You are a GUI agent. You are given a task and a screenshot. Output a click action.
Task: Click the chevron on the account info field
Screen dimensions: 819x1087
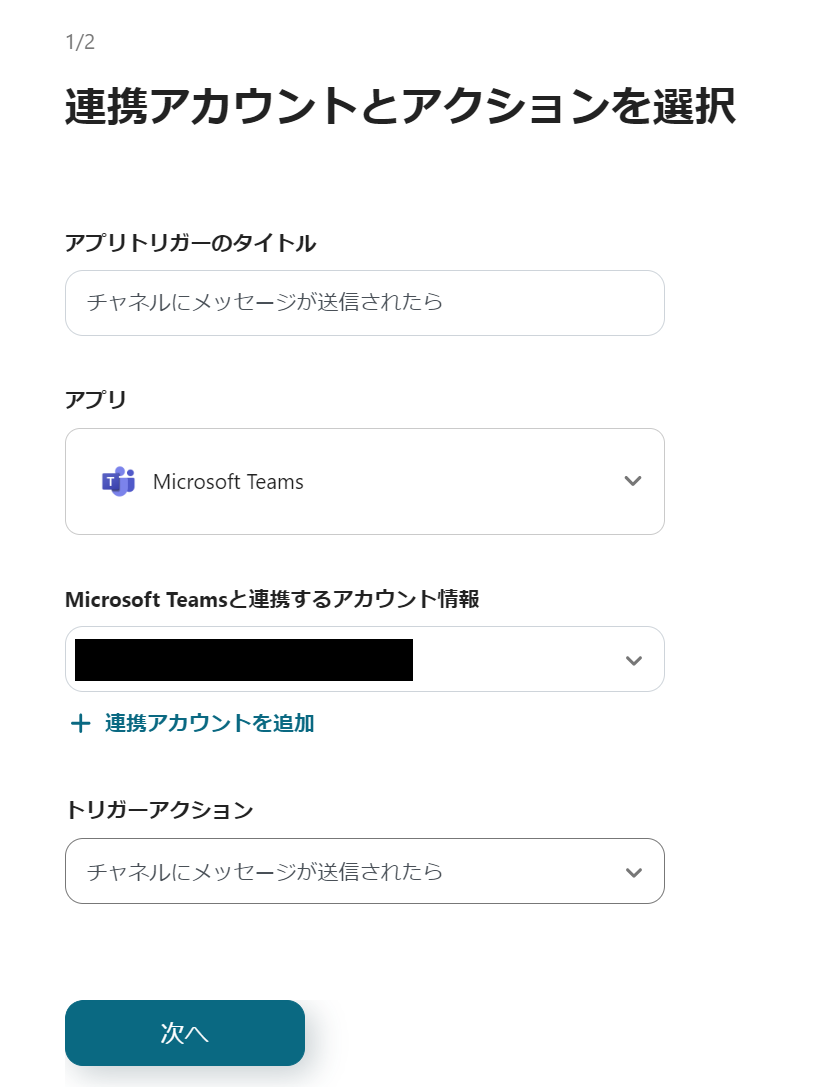[x=633, y=659]
